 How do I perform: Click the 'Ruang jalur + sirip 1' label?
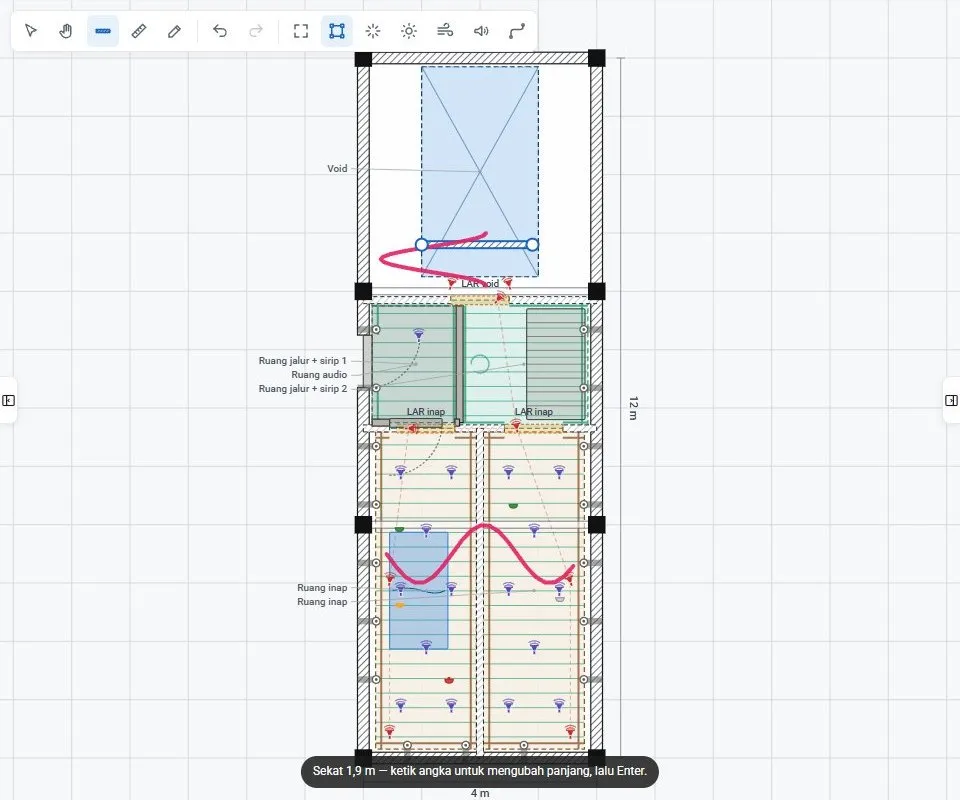pos(302,361)
